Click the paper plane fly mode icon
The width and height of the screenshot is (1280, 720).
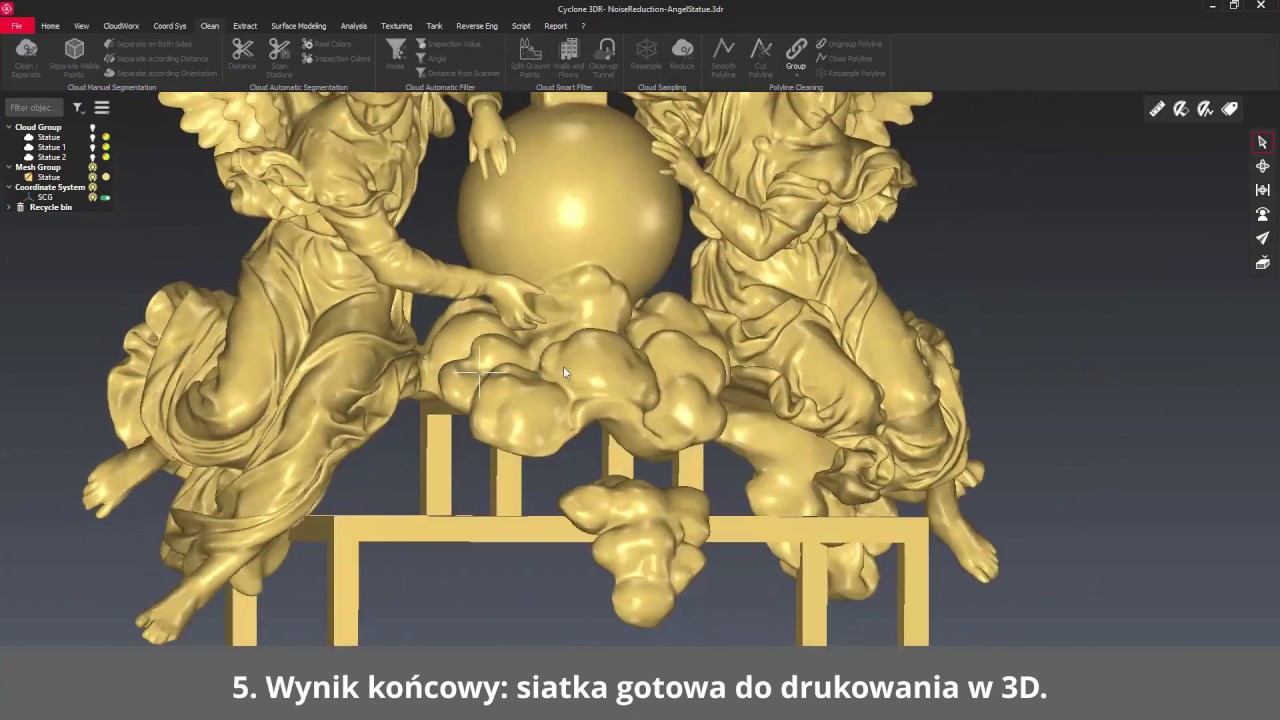pyautogui.click(x=1262, y=238)
